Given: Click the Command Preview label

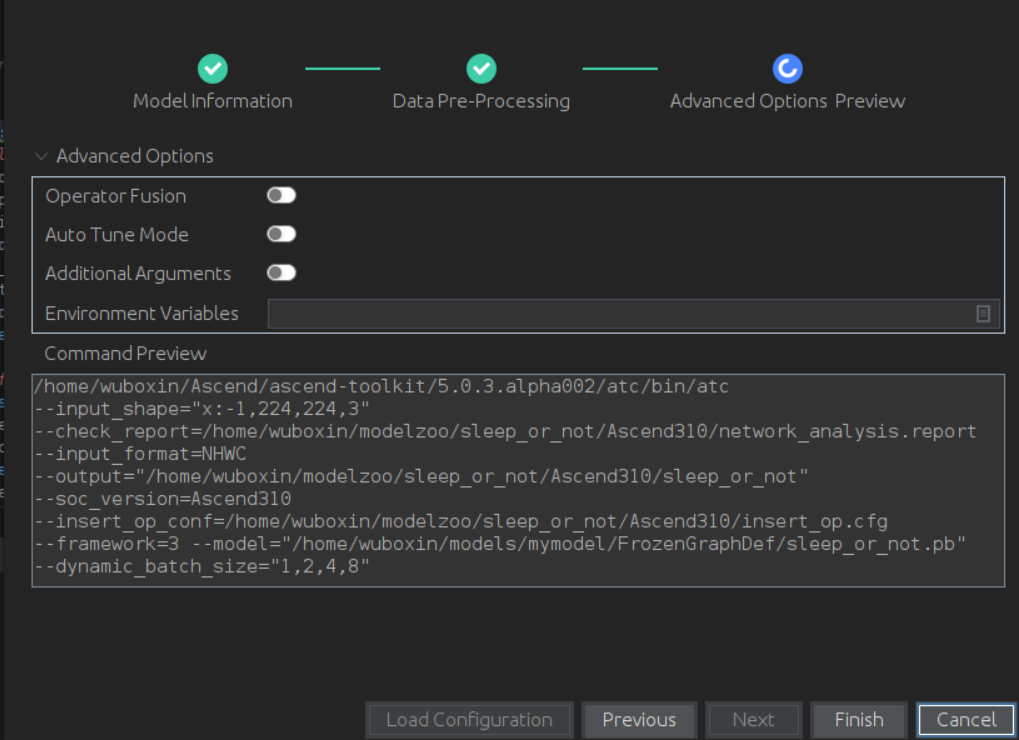Looking at the screenshot, I should click(125, 353).
